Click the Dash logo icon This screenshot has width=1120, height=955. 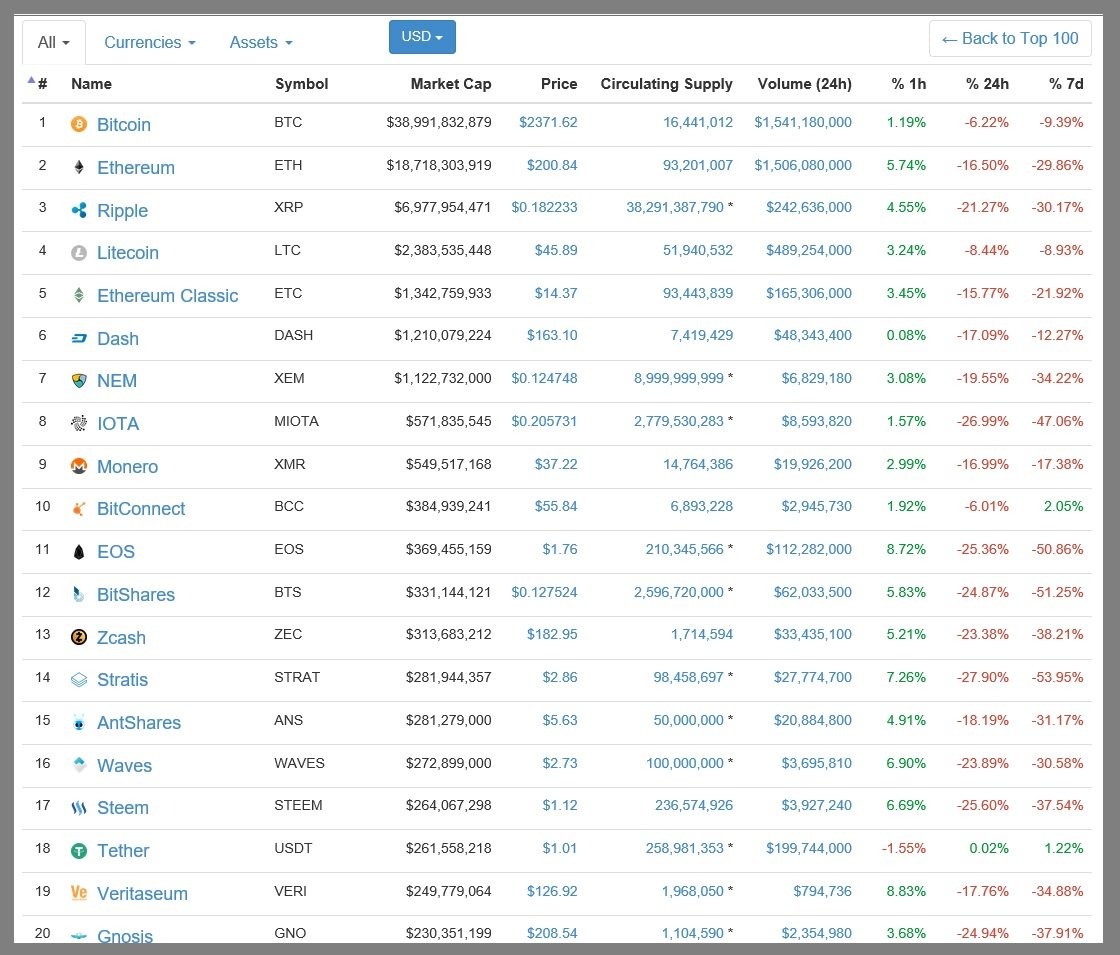click(x=79, y=338)
